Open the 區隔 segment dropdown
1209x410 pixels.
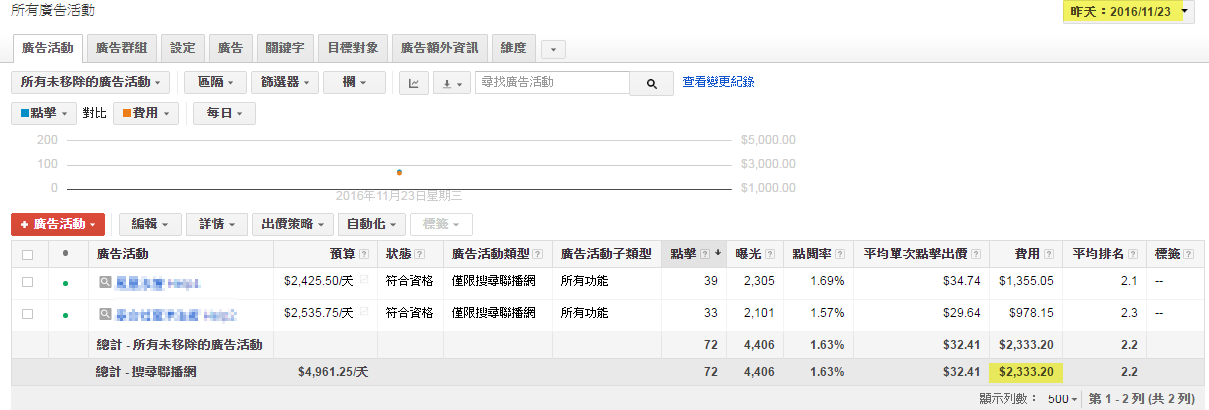tap(217, 83)
